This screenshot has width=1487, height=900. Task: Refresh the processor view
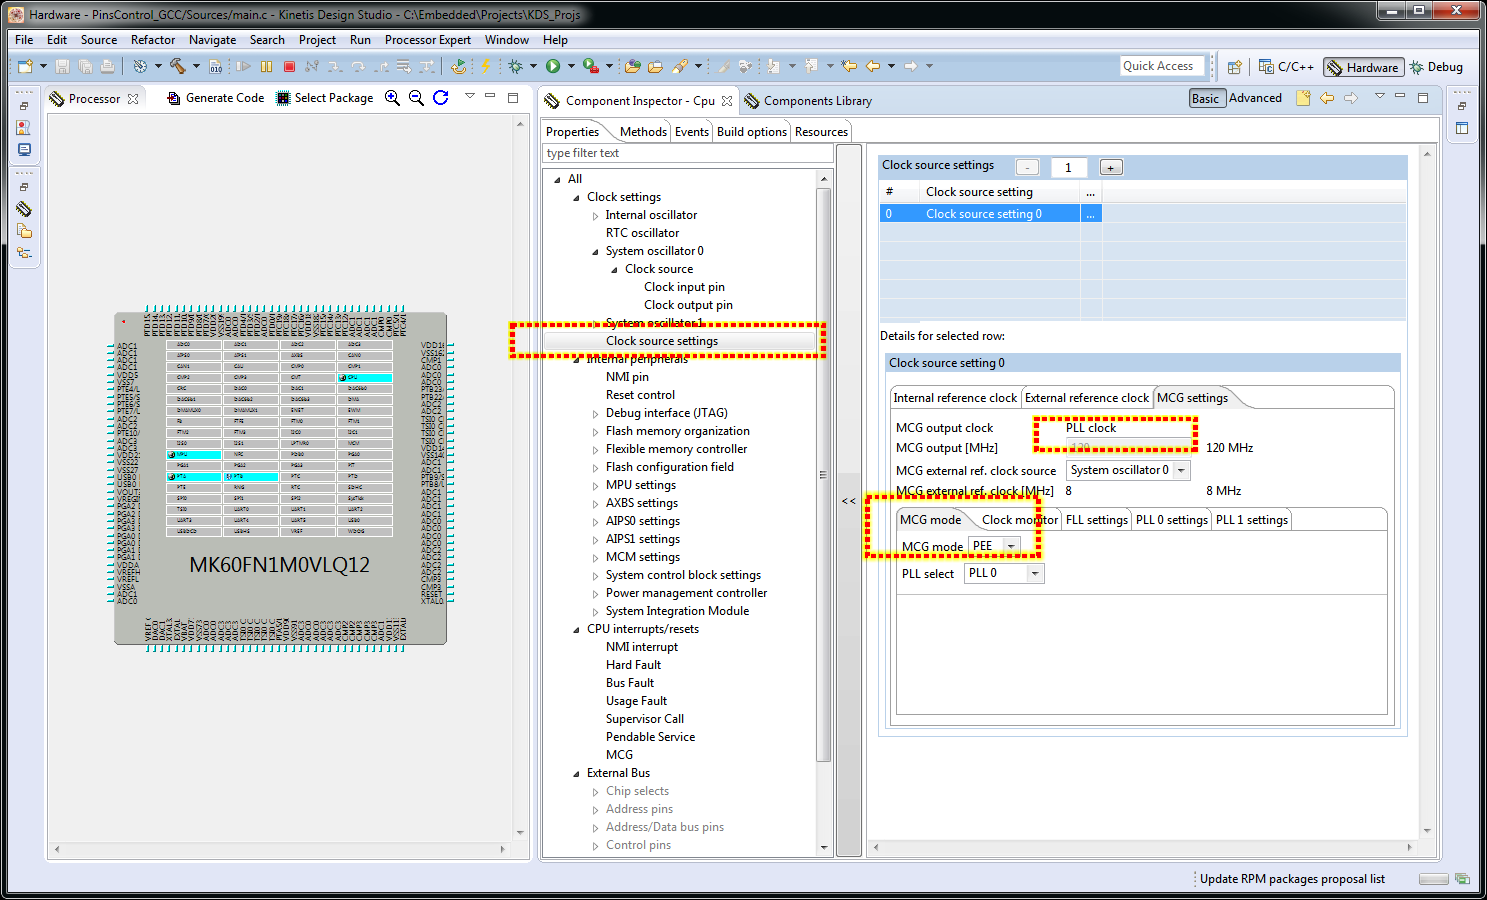(440, 98)
